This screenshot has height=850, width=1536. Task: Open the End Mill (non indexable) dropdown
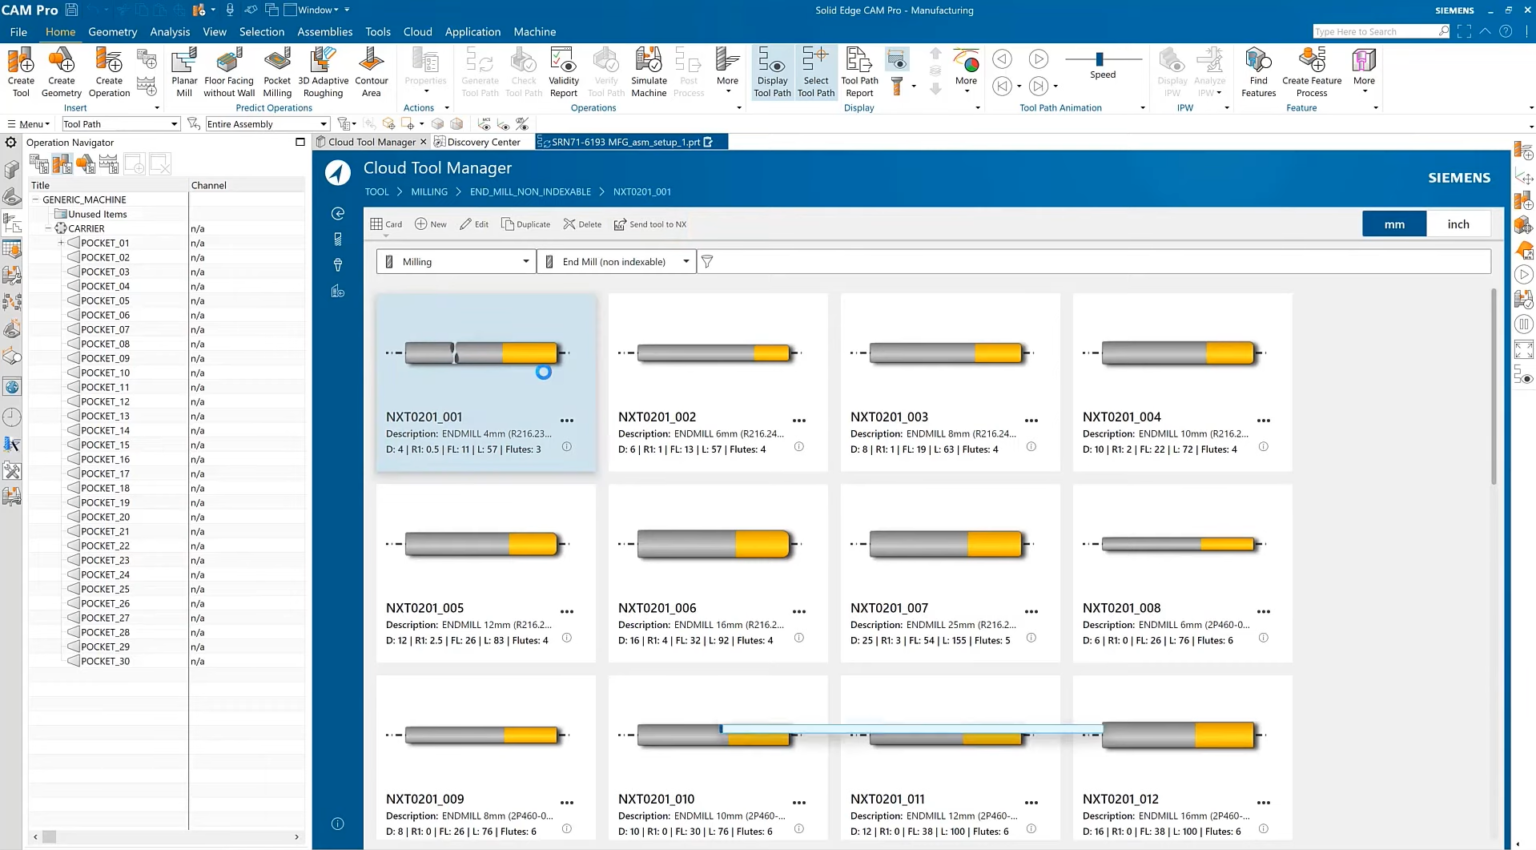616,261
